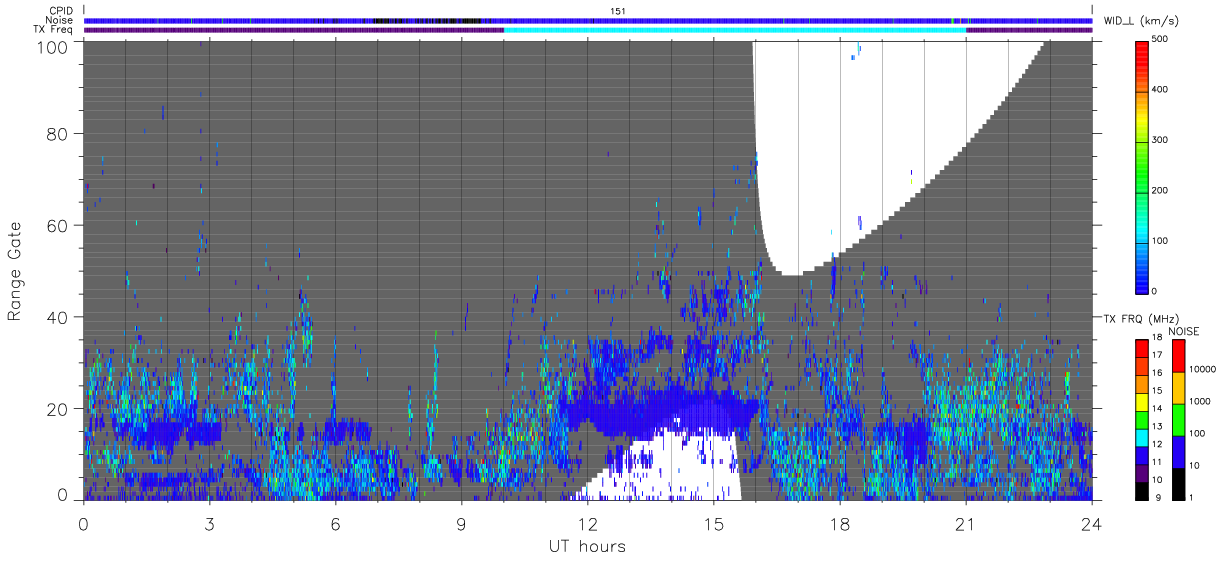Click the blue 11–12 MHz TX FRQ swatch
This screenshot has width=1228, height=567.
click(1142, 454)
